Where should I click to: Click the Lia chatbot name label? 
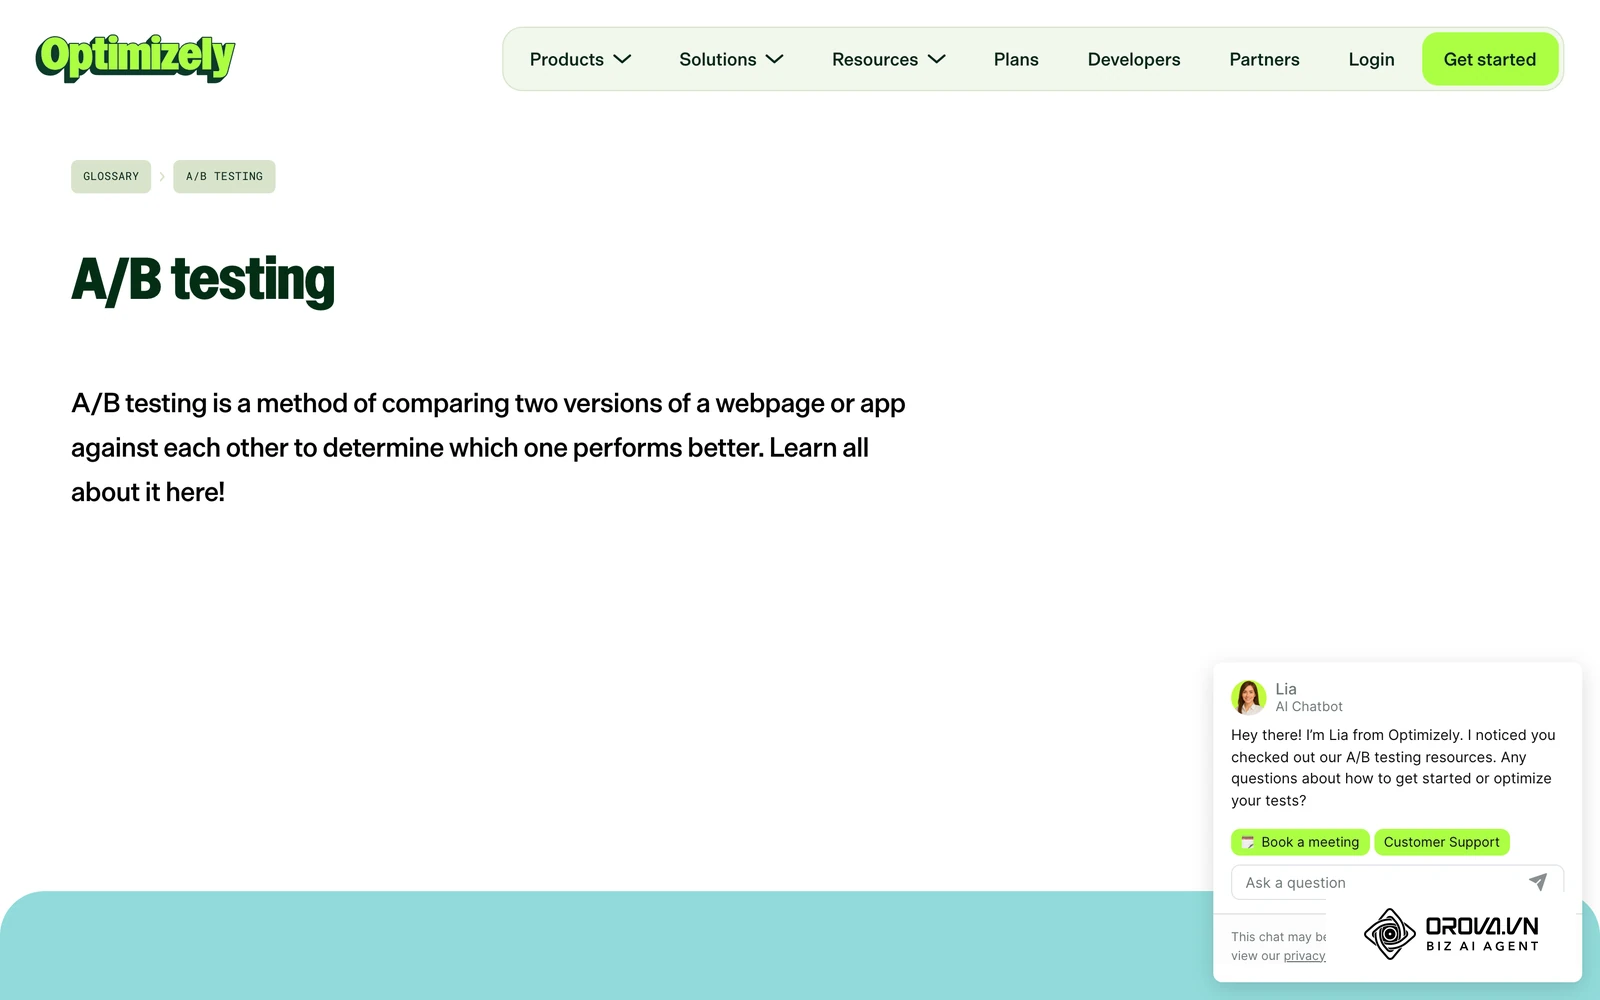click(x=1286, y=689)
